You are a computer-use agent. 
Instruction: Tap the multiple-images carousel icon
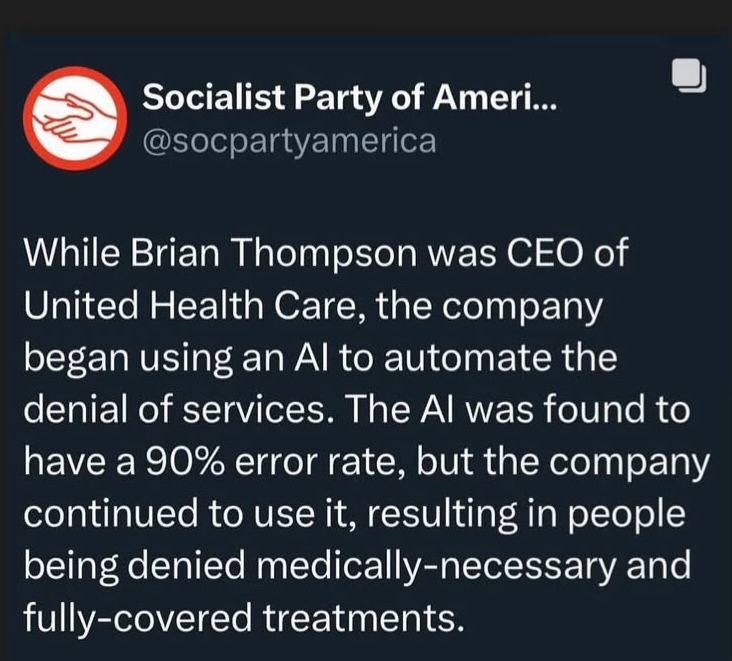click(689, 76)
